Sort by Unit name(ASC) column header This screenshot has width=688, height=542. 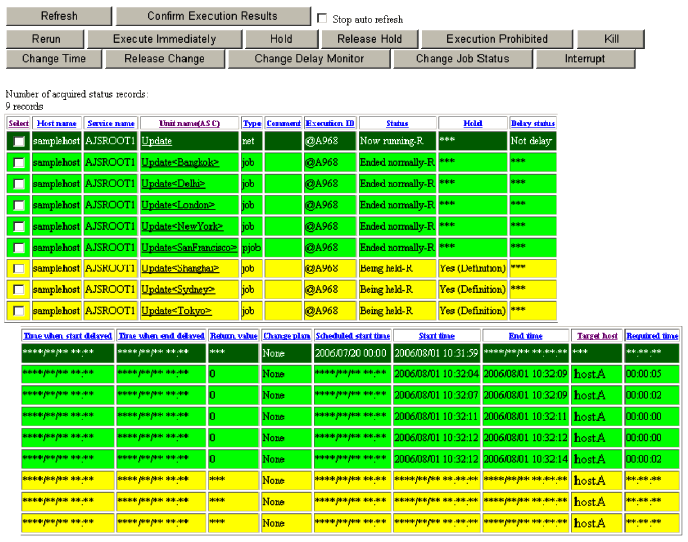pyautogui.click(x=188, y=123)
